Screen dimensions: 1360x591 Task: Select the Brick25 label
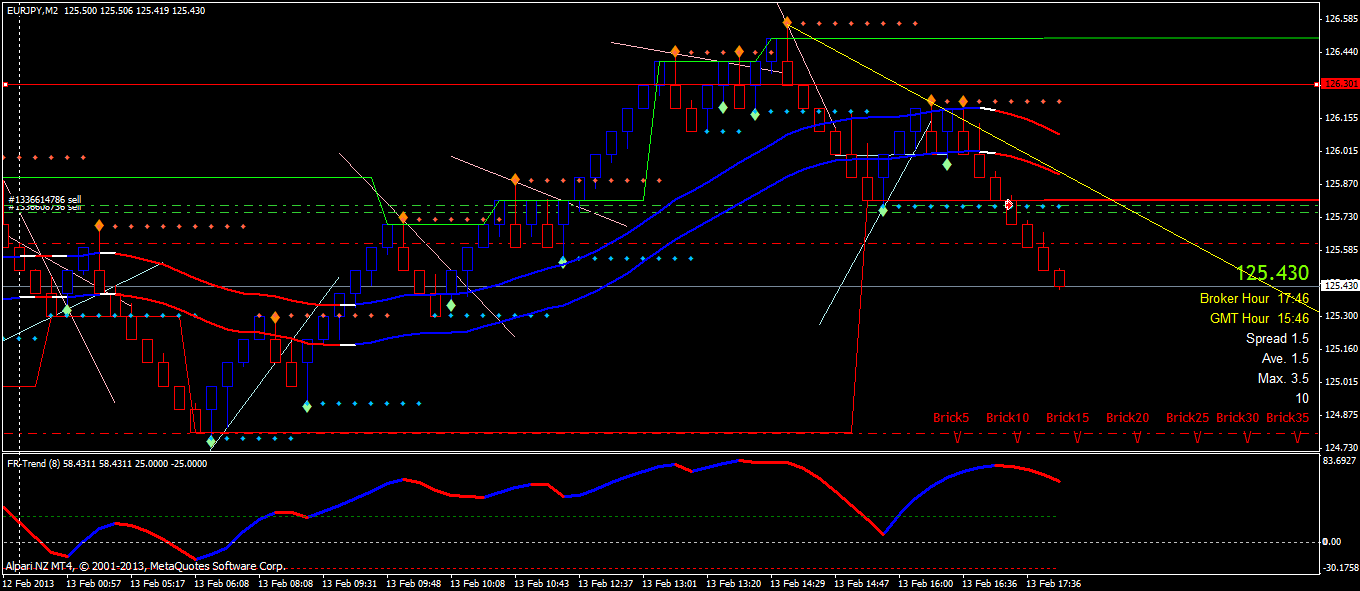tap(1188, 417)
